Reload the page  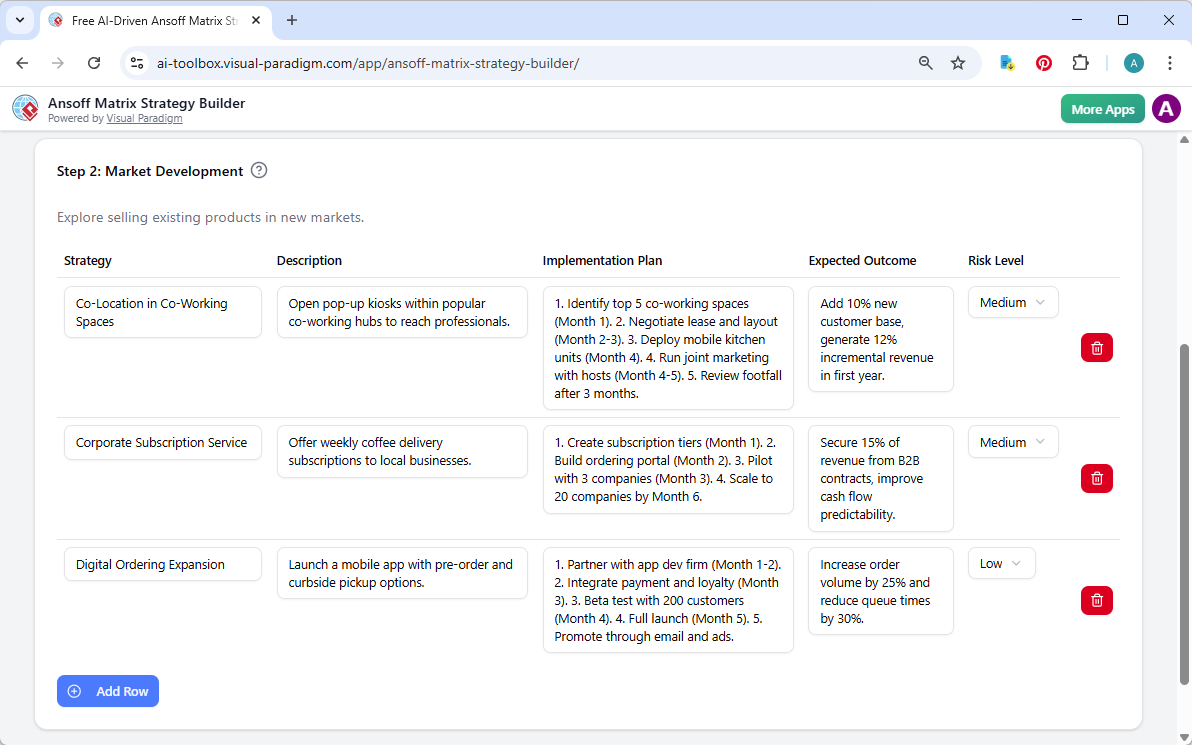click(94, 62)
